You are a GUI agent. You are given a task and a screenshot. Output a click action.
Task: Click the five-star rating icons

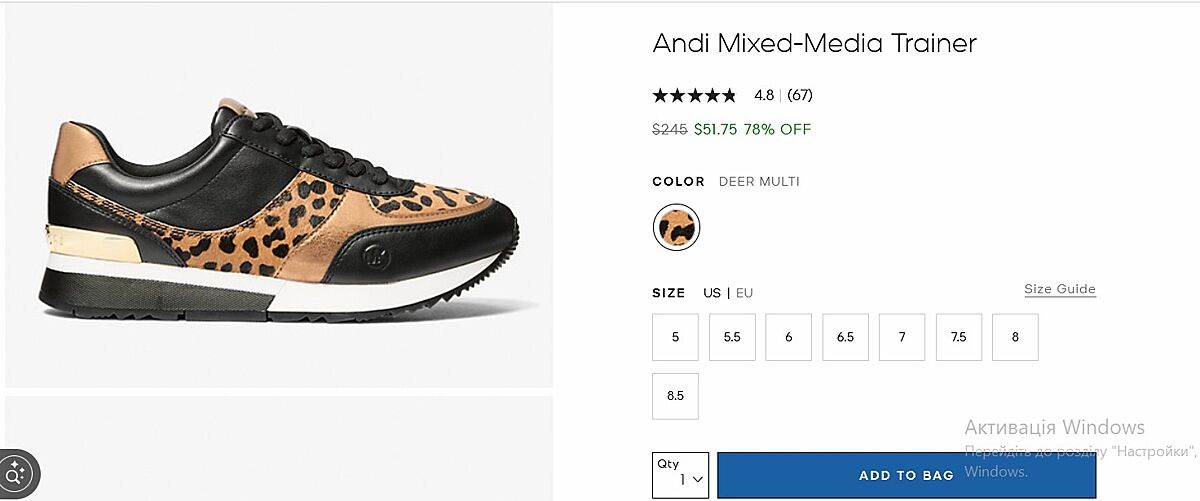pos(694,96)
